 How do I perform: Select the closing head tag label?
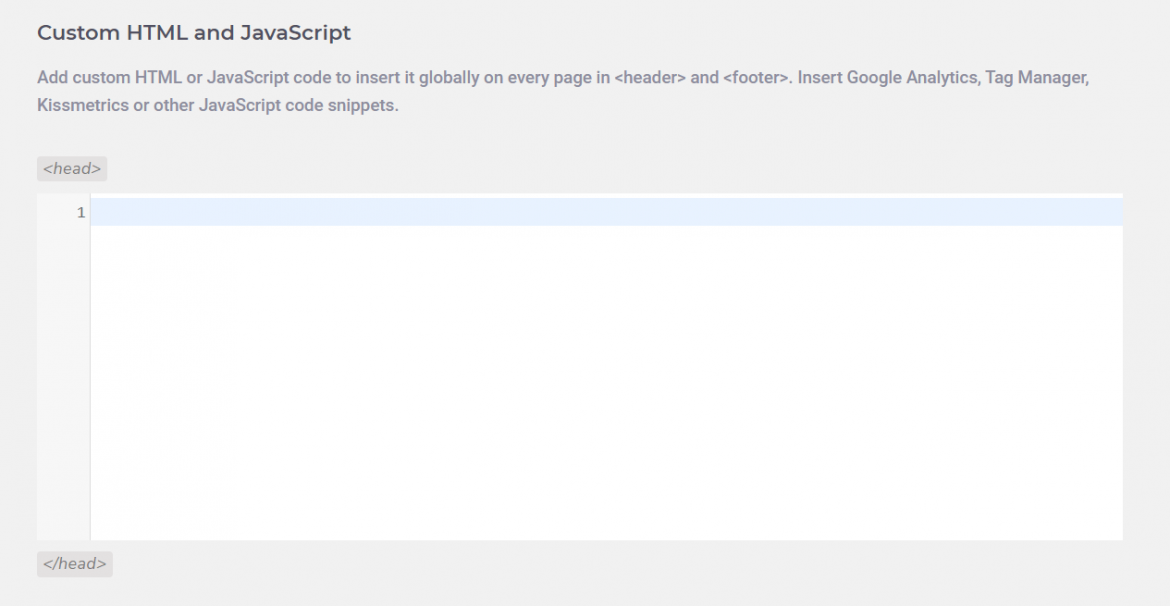(74, 563)
